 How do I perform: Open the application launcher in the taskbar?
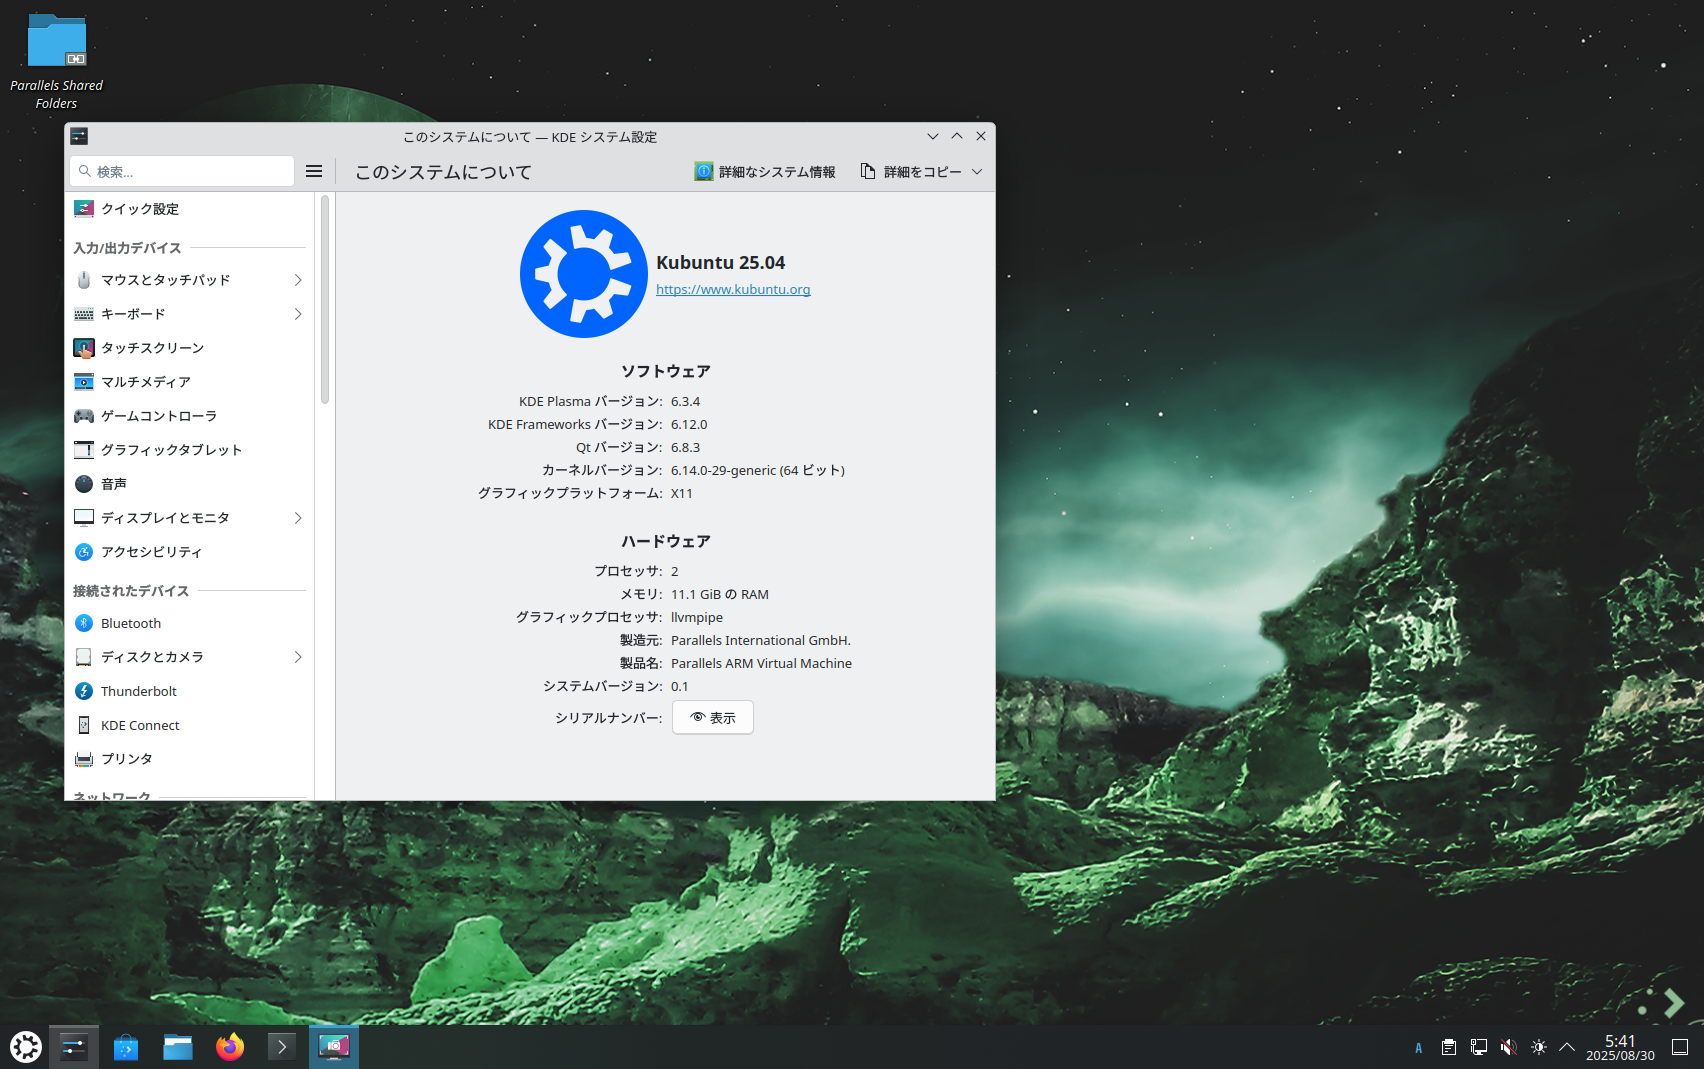tap(26, 1047)
